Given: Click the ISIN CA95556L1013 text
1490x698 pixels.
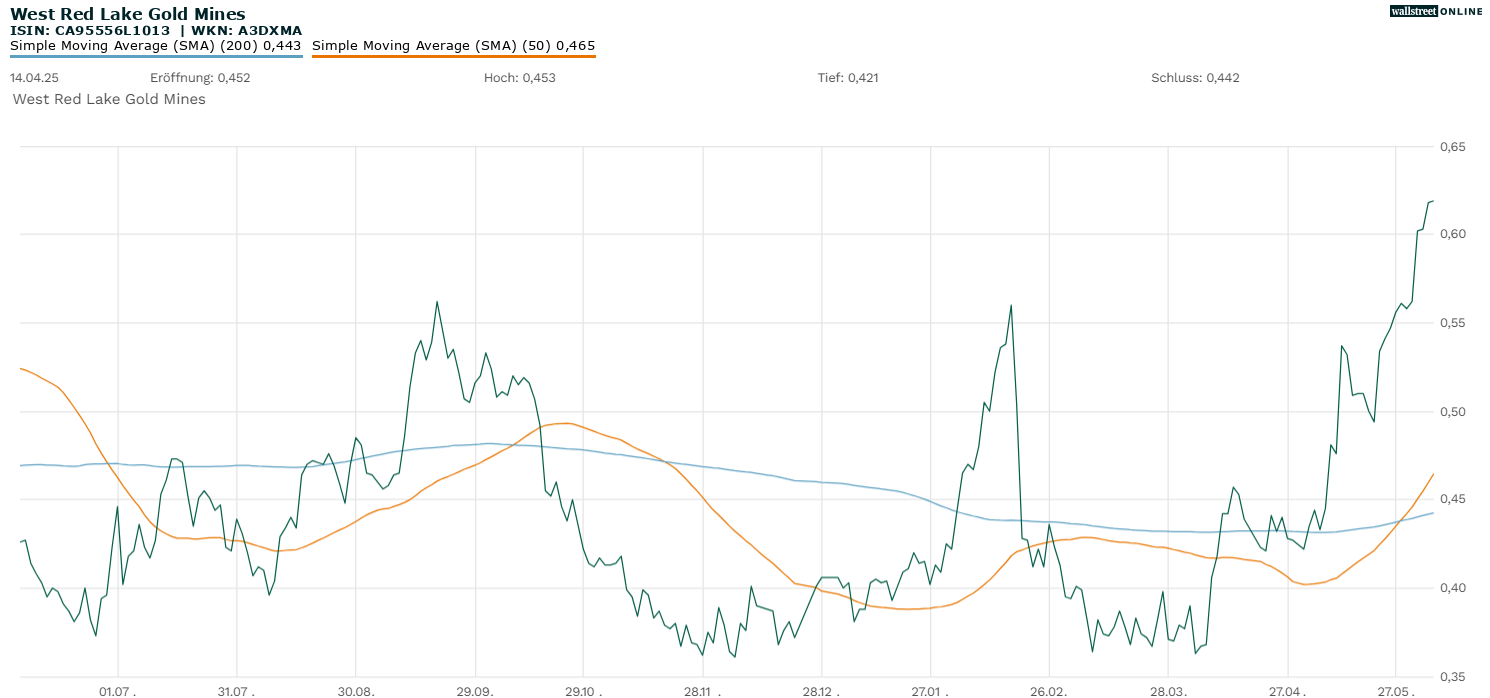Looking at the screenshot, I should (x=89, y=31).
